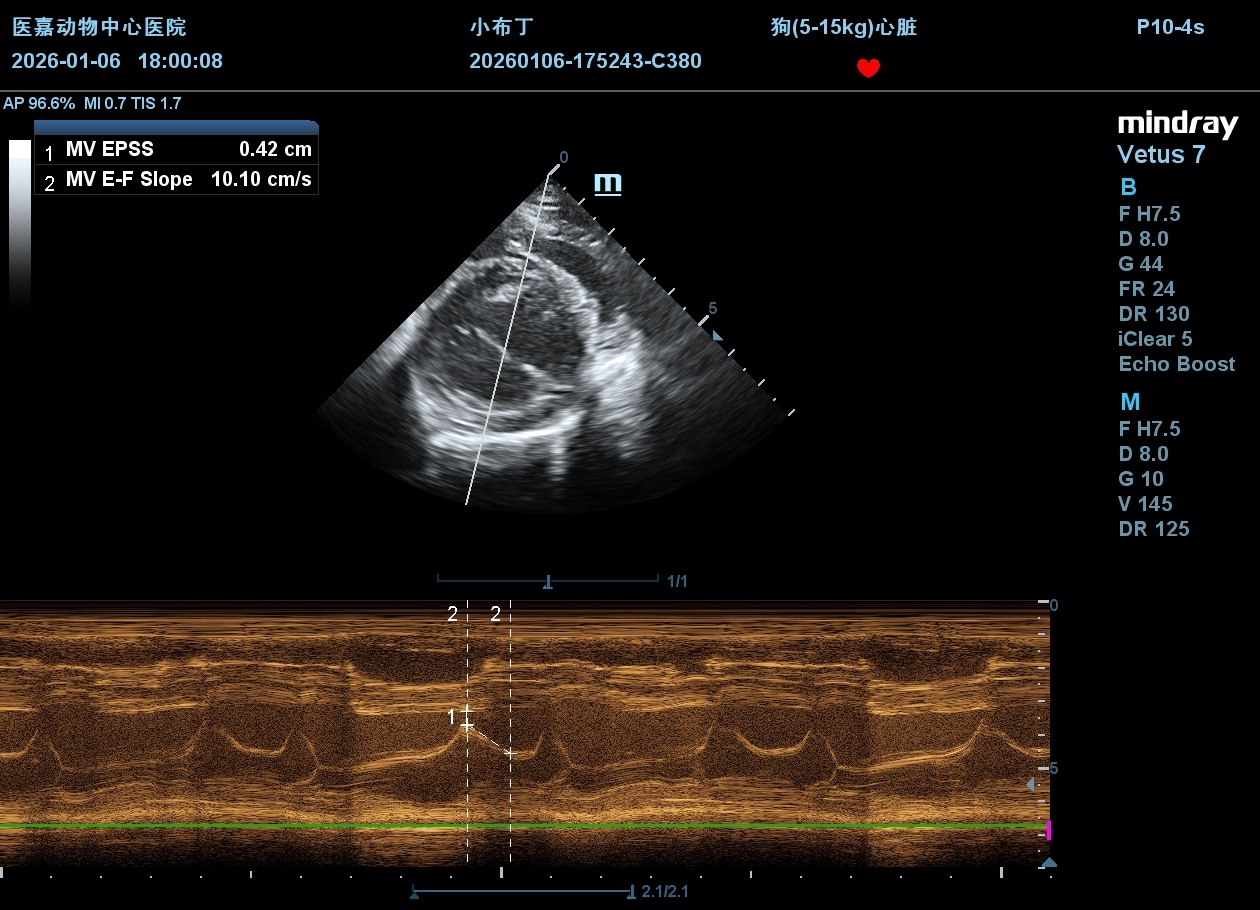
Task: Click the G 10 gain parameter
Action: (1141, 479)
